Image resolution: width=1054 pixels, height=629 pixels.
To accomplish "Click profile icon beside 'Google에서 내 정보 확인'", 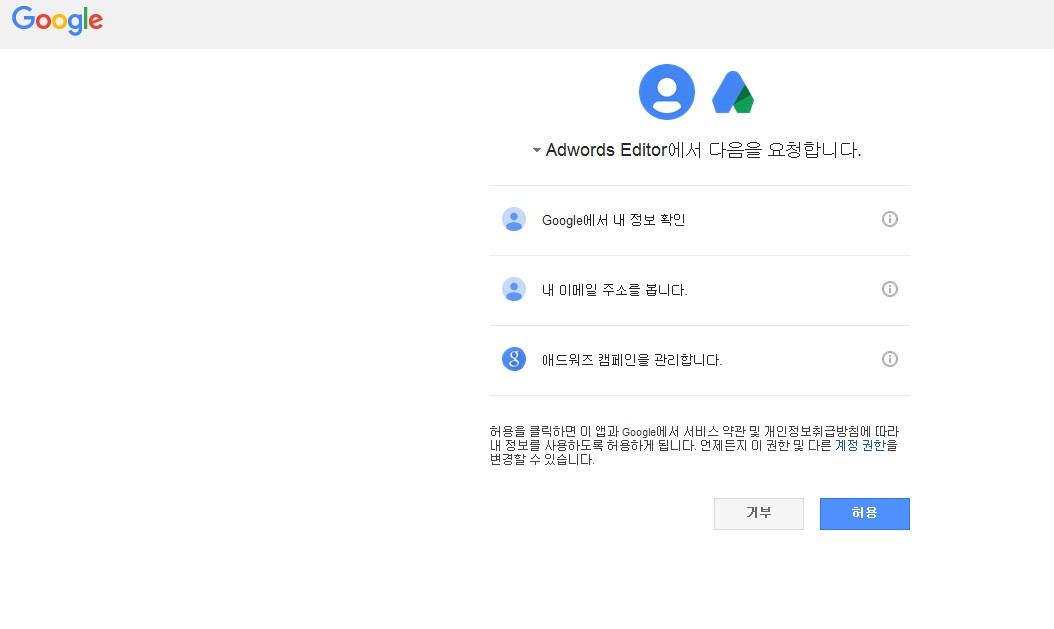I will [514, 220].
